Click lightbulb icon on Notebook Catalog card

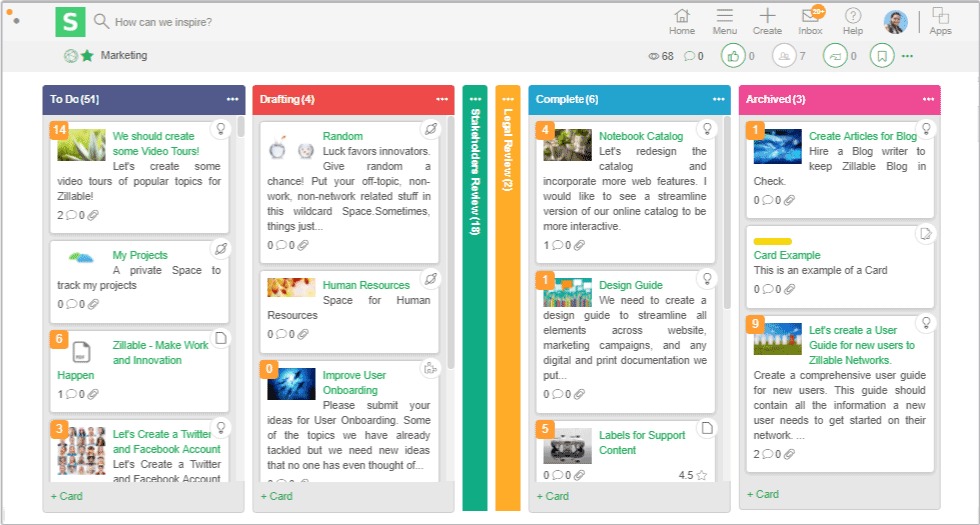click(707, 129)
